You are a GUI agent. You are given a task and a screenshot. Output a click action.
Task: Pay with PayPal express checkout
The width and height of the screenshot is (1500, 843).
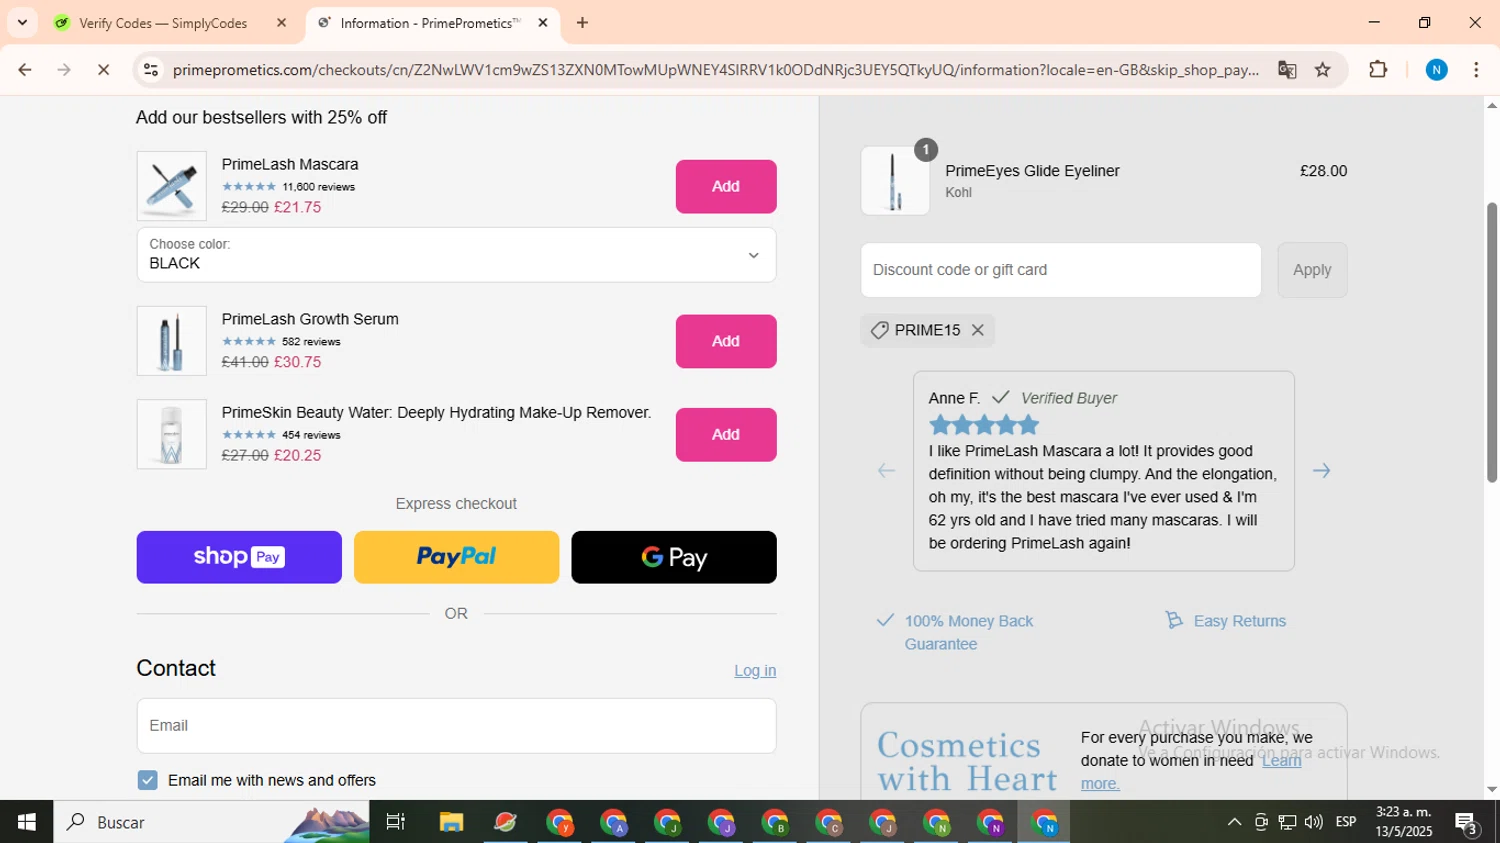tap(456, 557)
